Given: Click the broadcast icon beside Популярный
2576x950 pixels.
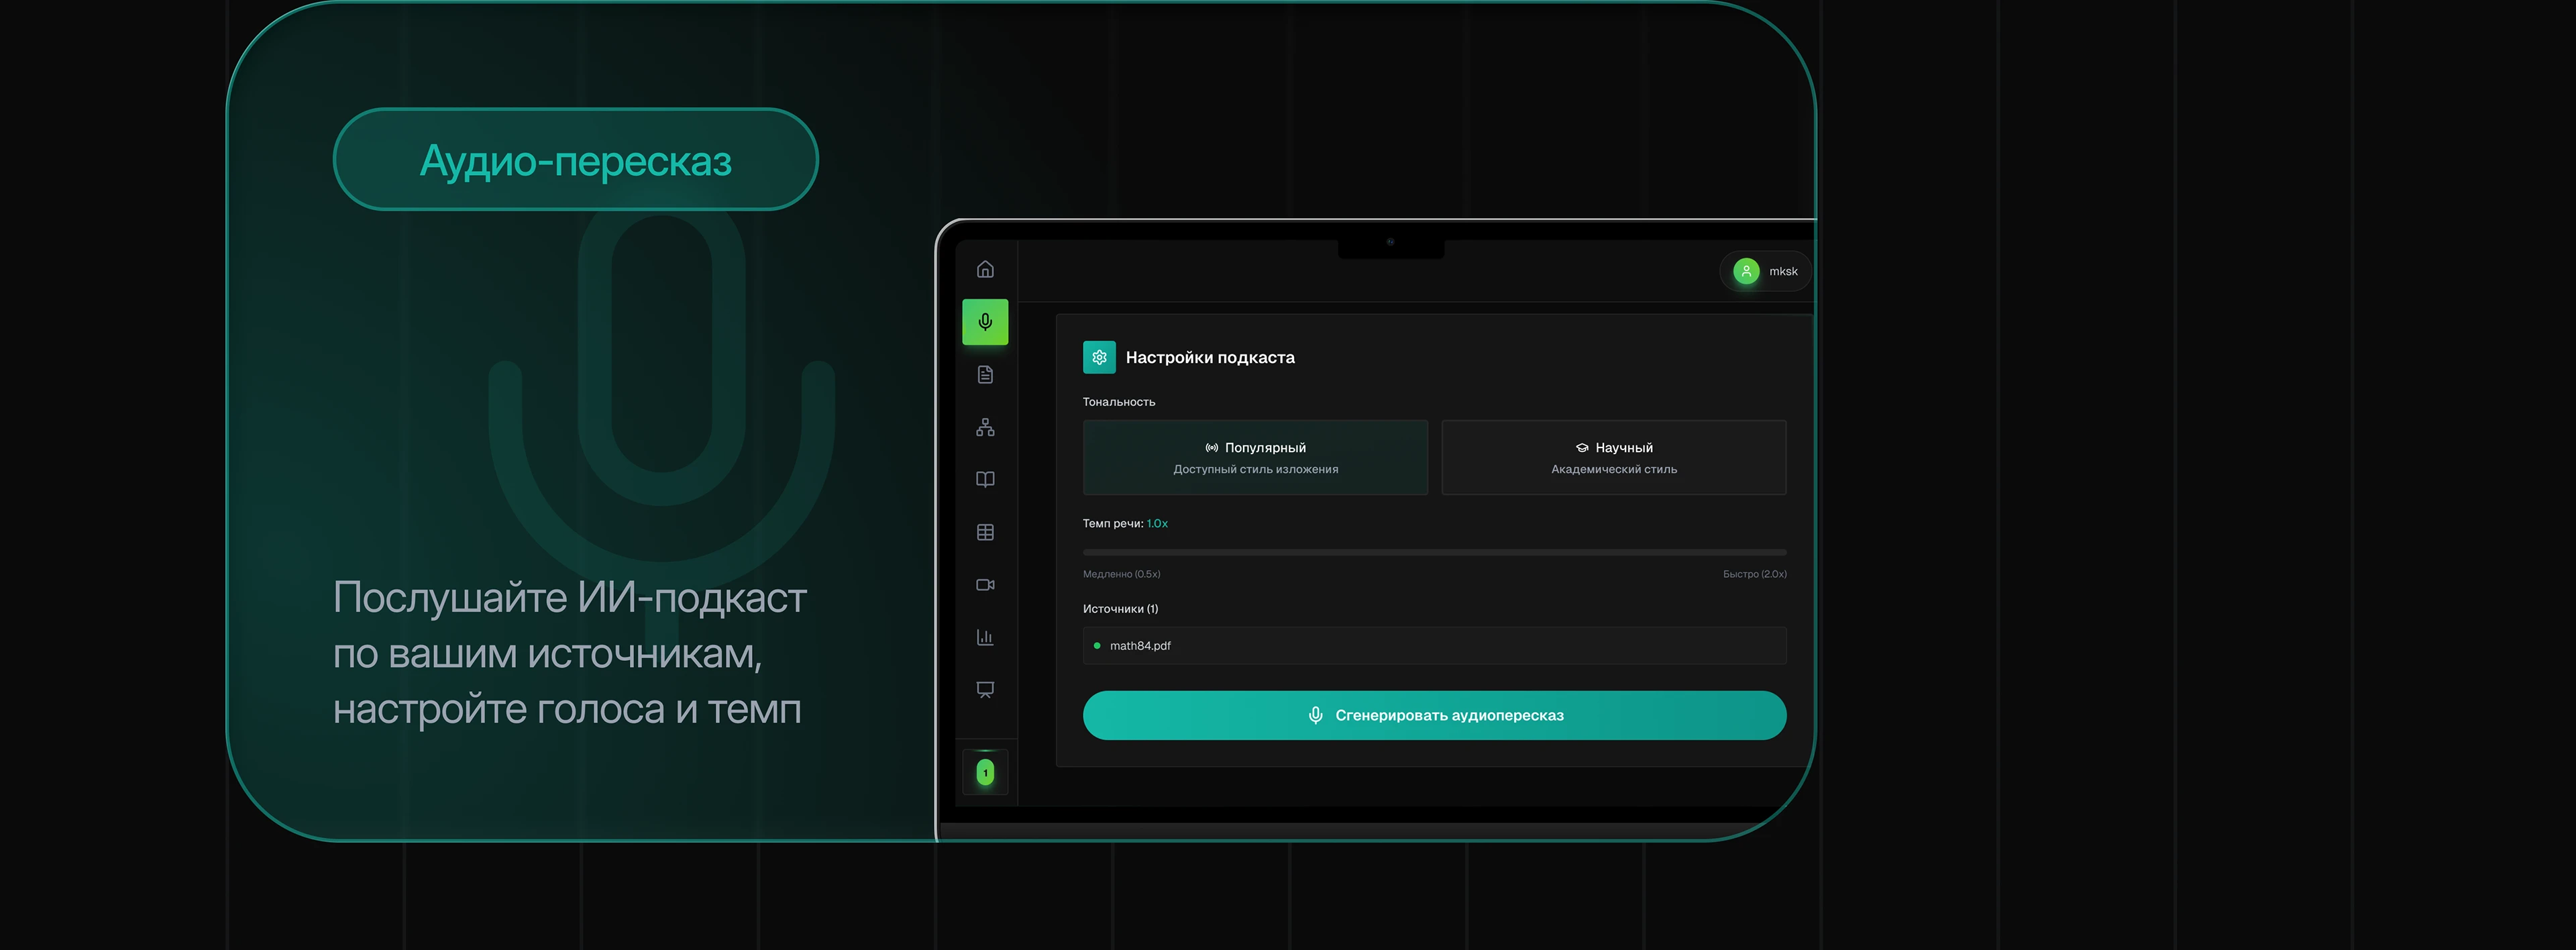Looking at the screenshot, I should pos(1212,448).
